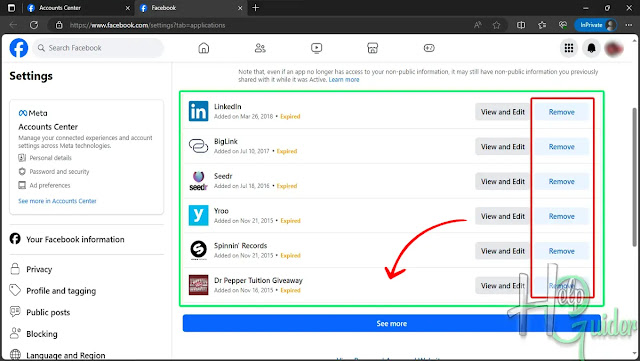Image resolution: width=640 pixels, height=361 pixels.
Task: Click Ad preferences link
Action: [x=50, y=185]
